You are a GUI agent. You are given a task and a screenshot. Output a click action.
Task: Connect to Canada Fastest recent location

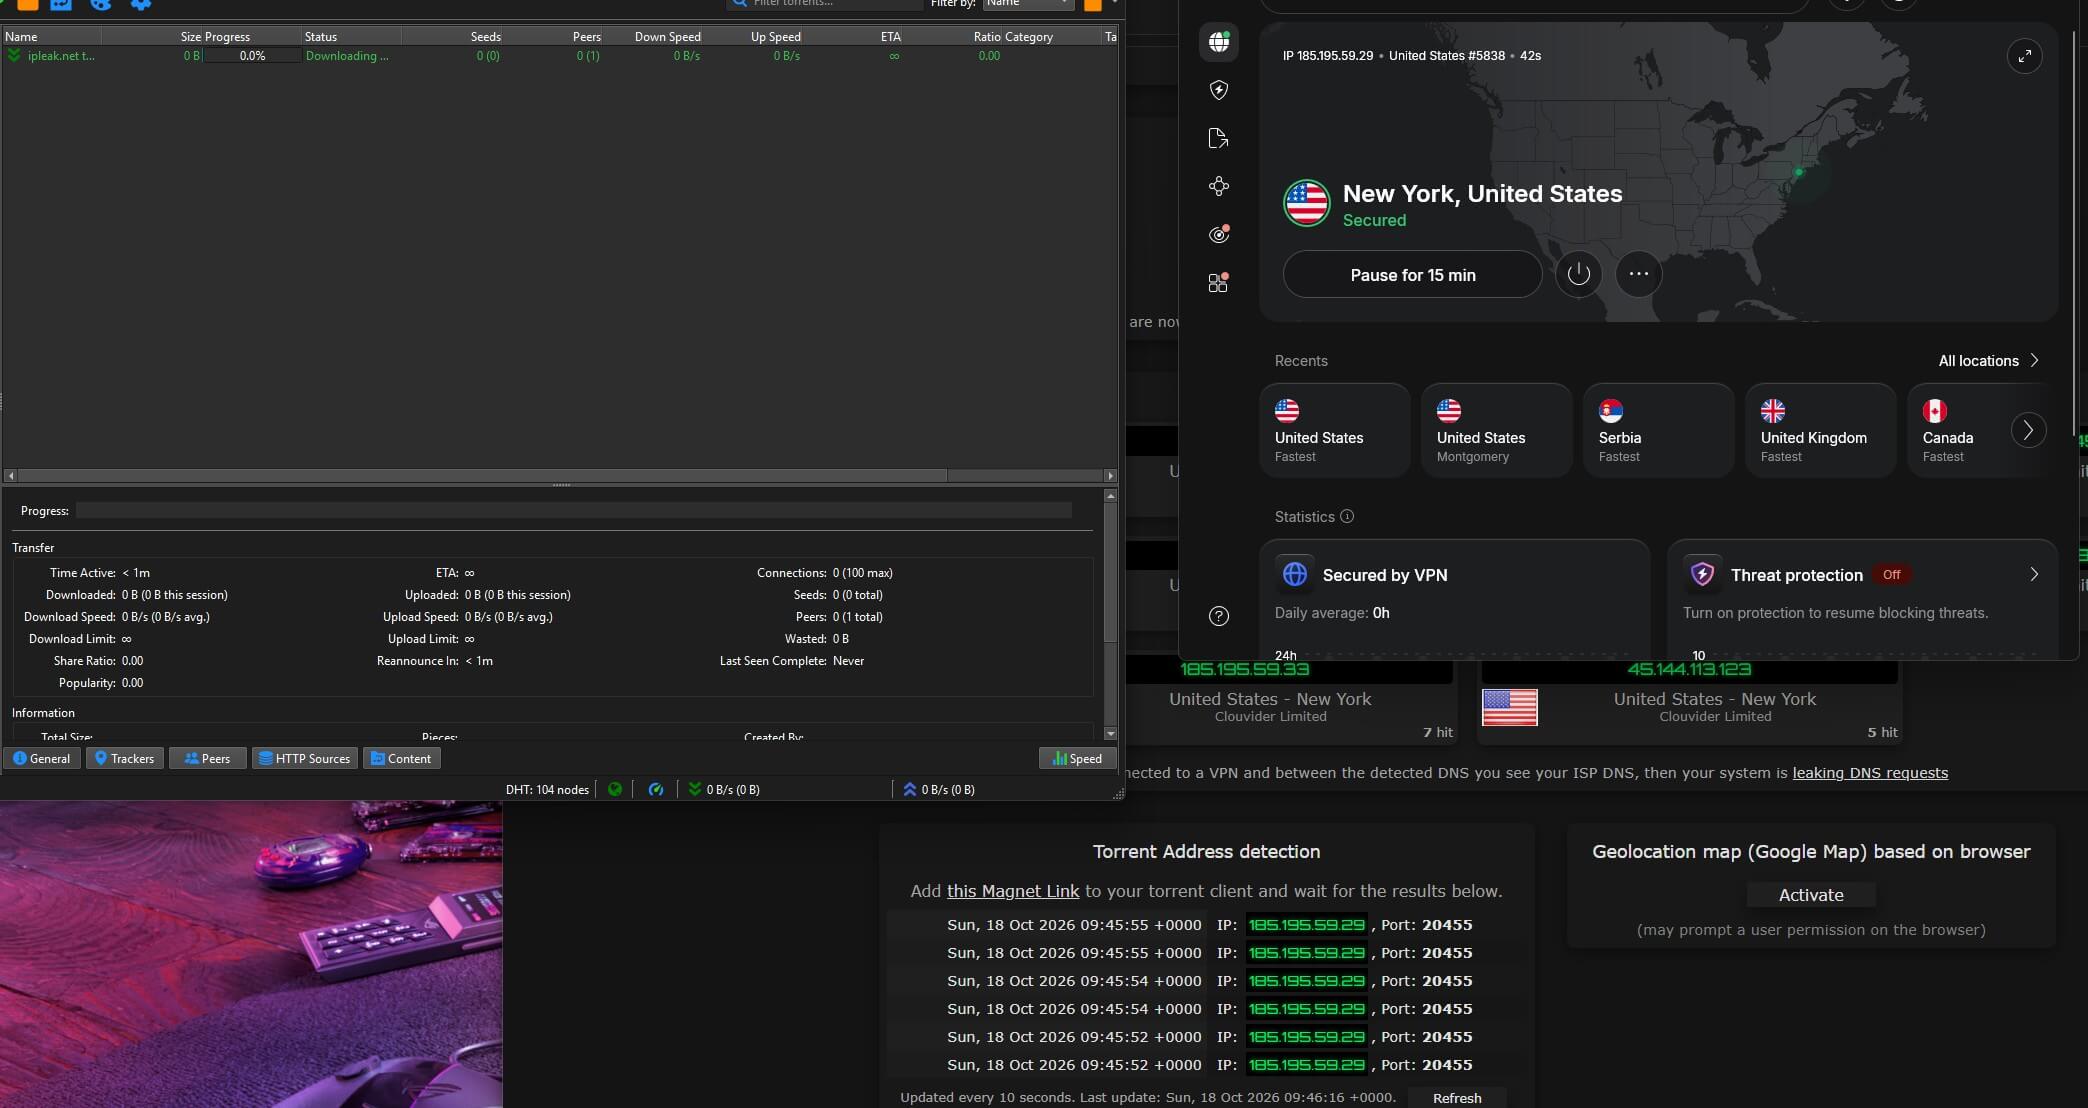[1960, 430]
